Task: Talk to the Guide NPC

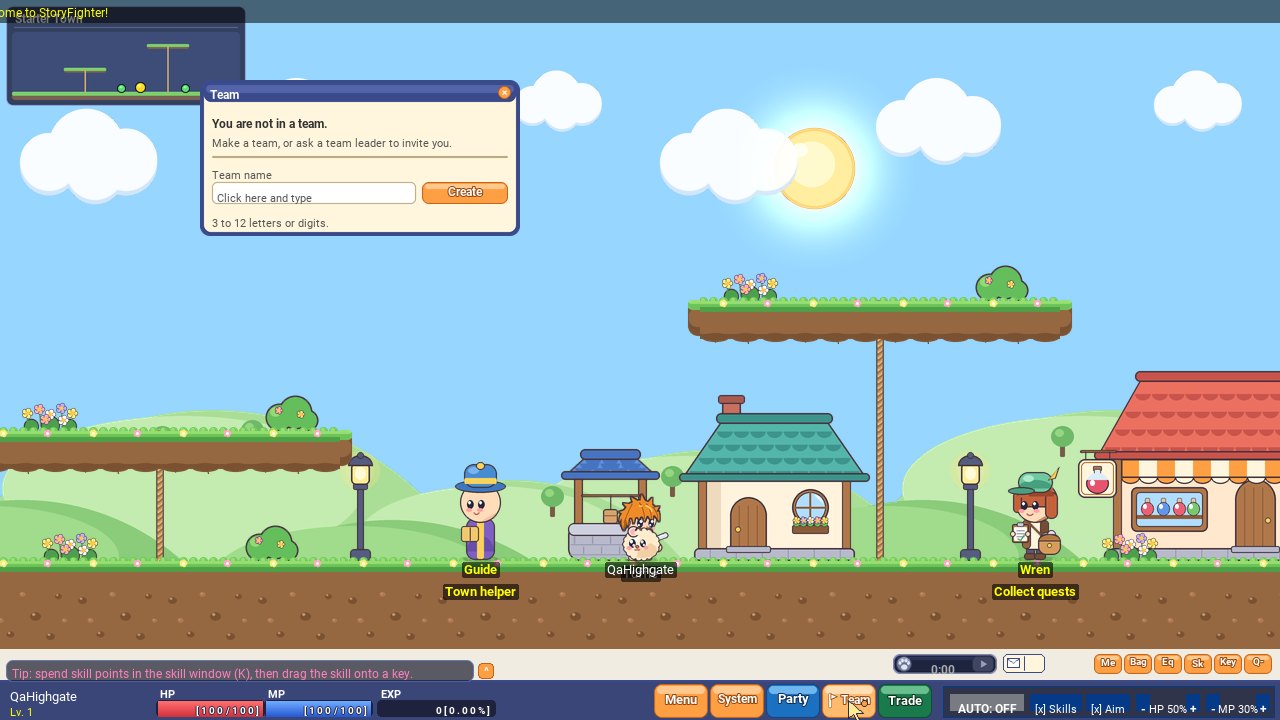Action: point(480,512)
